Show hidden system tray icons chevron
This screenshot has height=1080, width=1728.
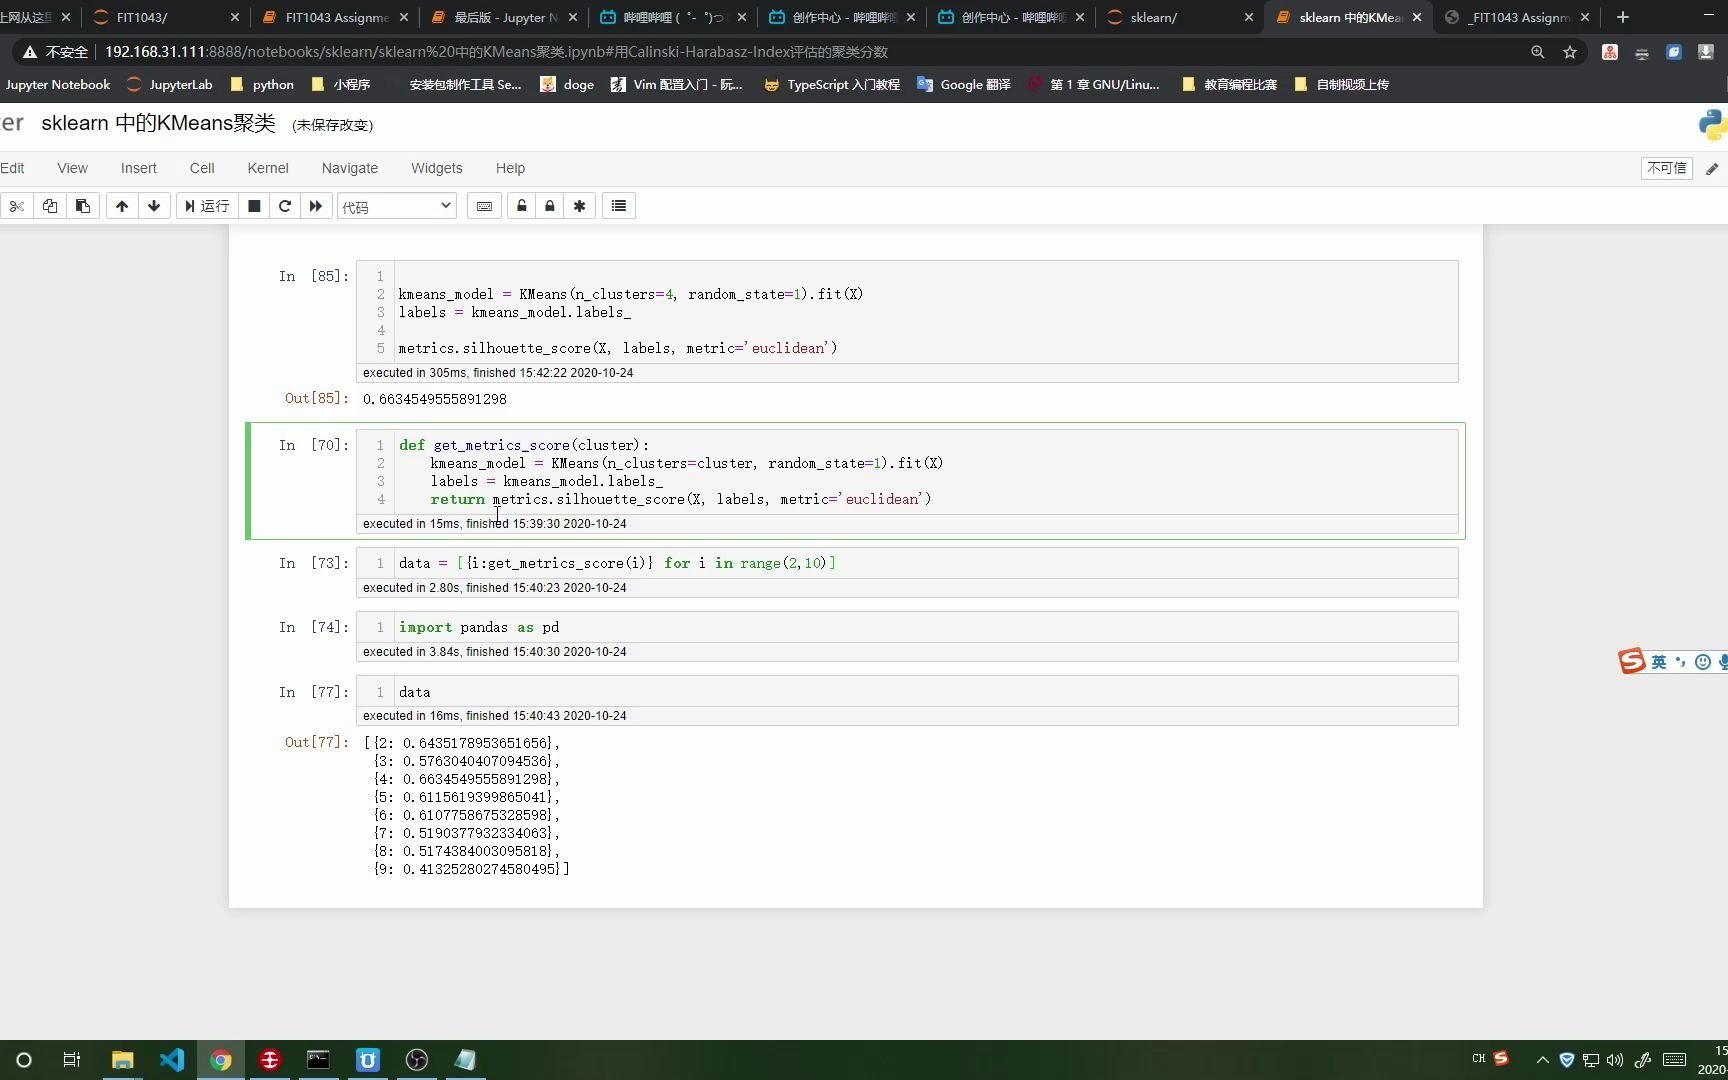pyautogui.click(x=1542, y=1060)
